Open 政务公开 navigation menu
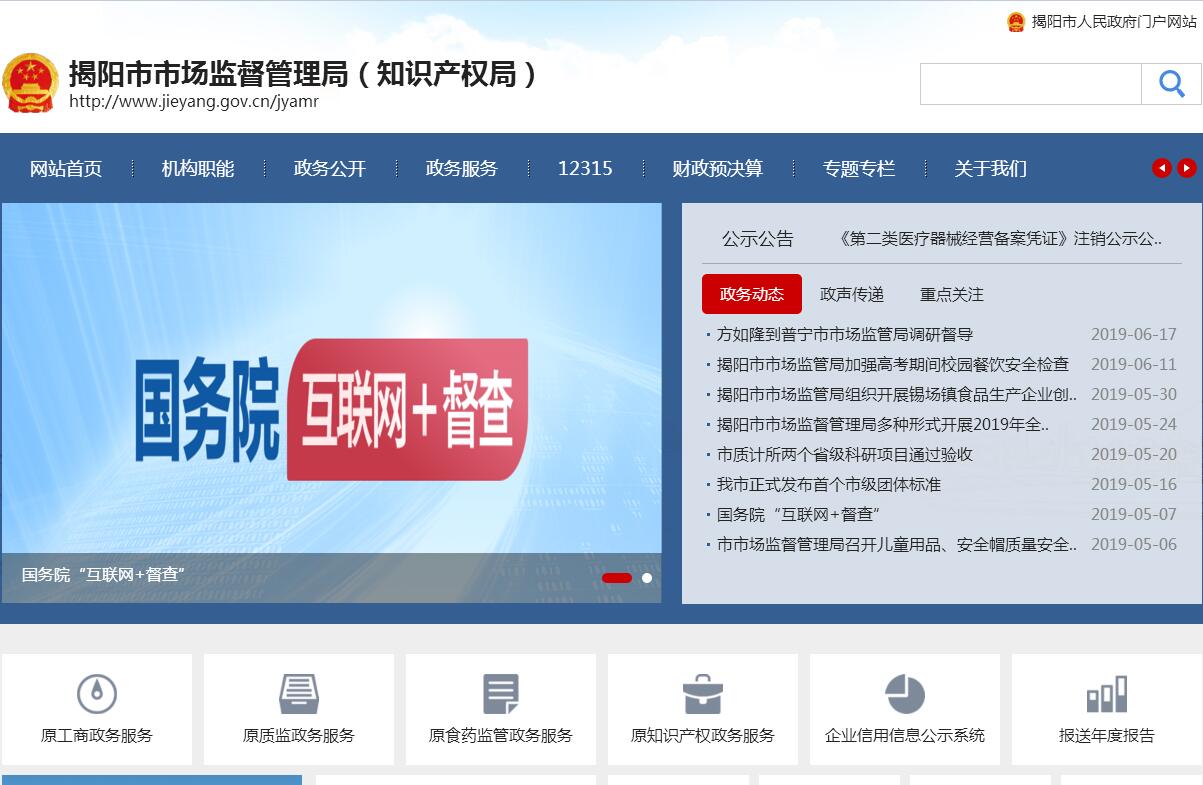 pos(330,168)
